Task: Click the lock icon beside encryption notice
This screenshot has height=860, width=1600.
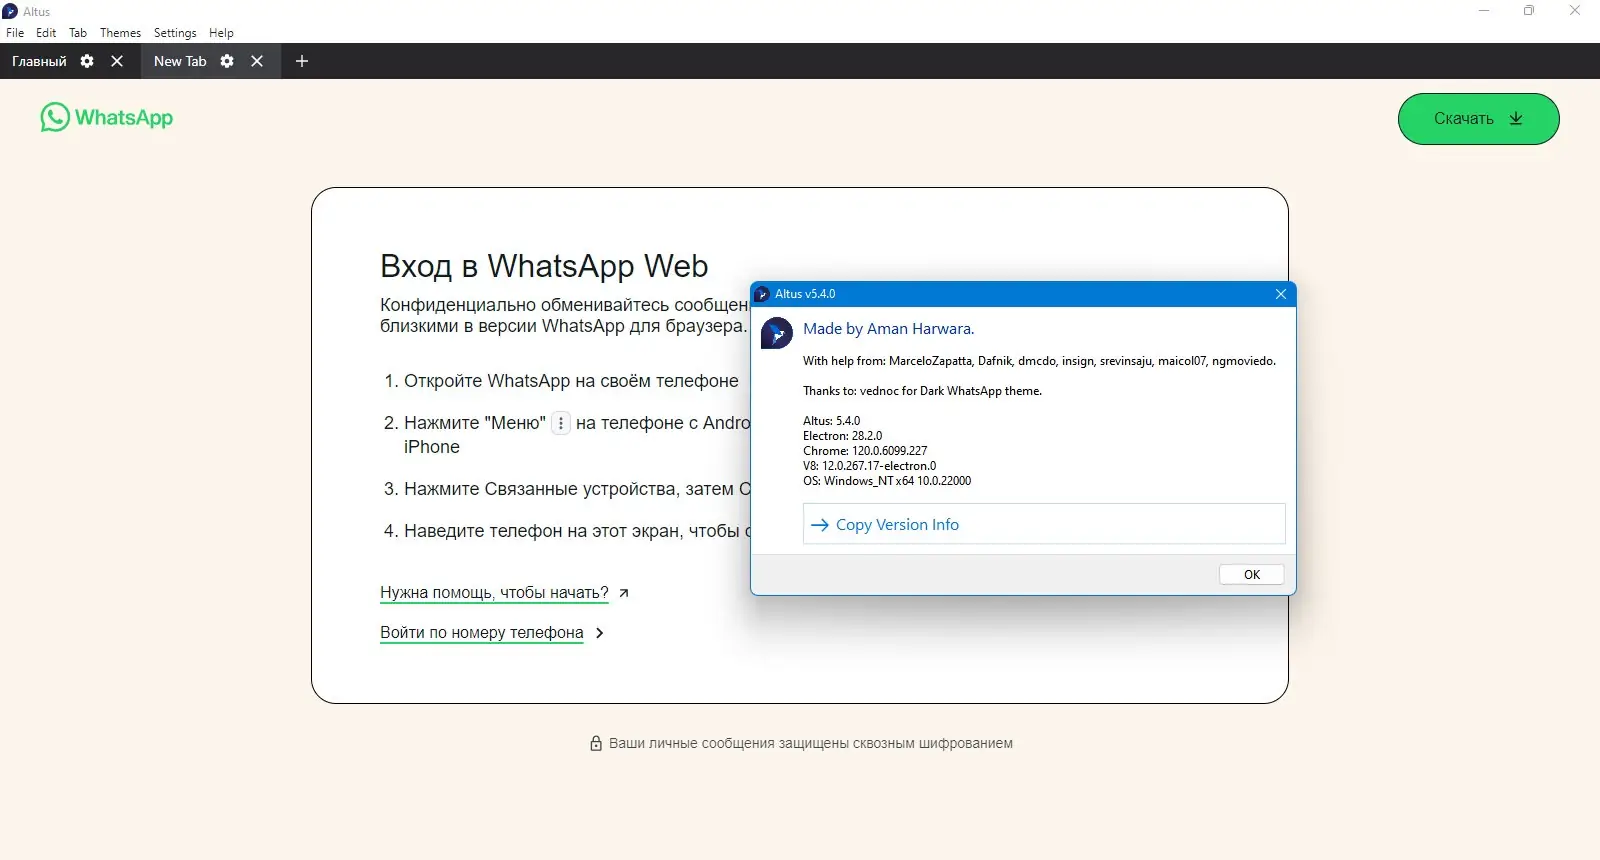Action: [x=596, y=743]
